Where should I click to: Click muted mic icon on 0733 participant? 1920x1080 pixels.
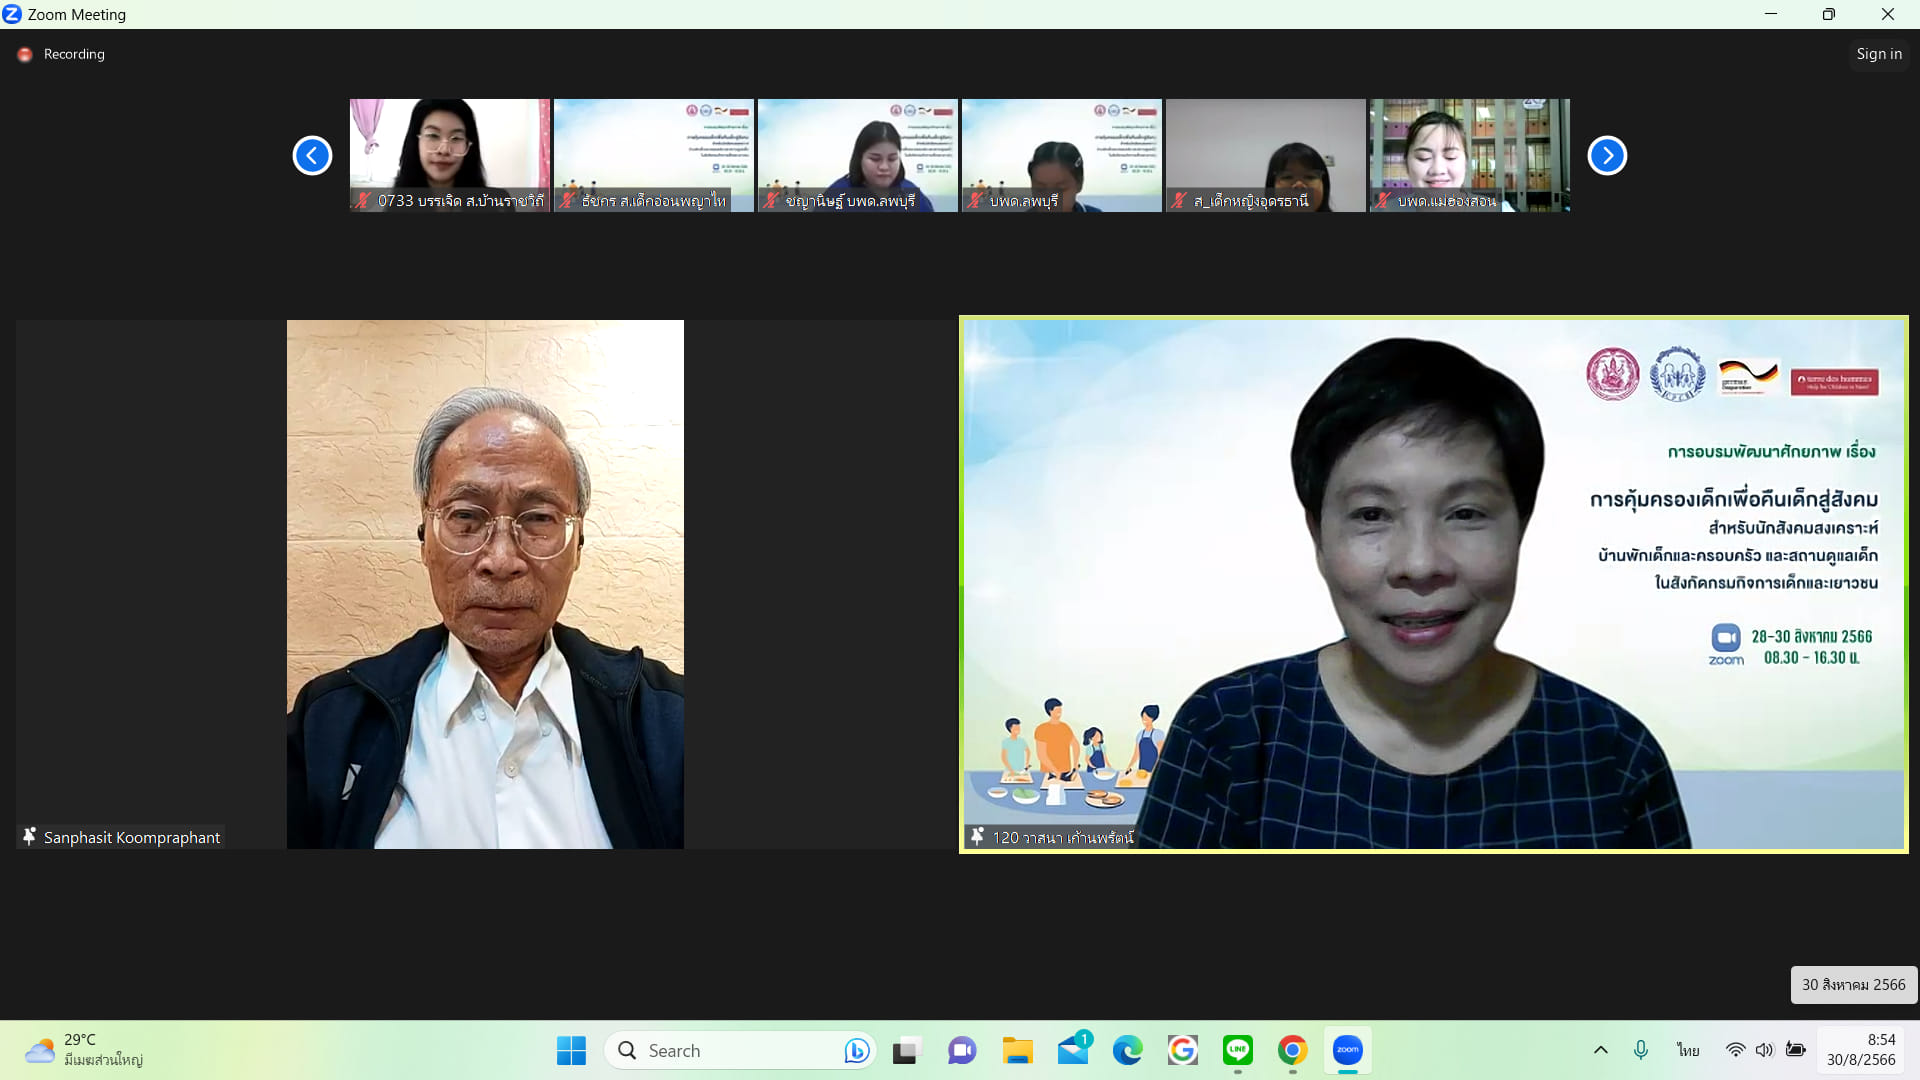pyautogui.click(x=363, y=200)
